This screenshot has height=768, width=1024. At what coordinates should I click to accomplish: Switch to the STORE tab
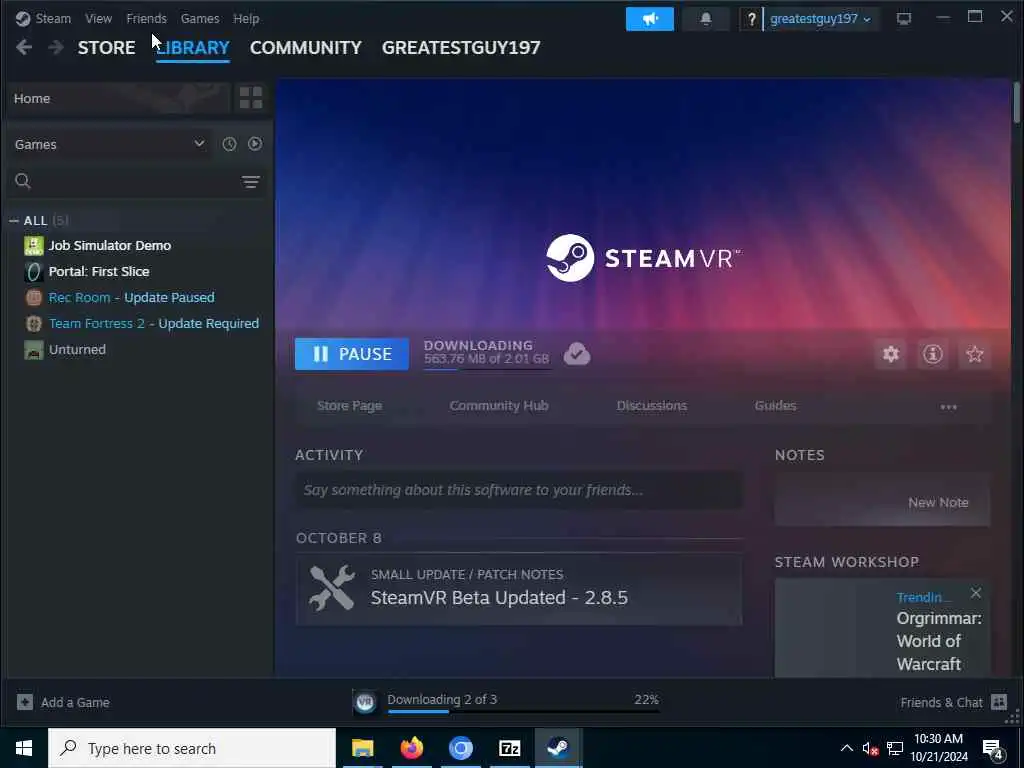tap(106, 48)
